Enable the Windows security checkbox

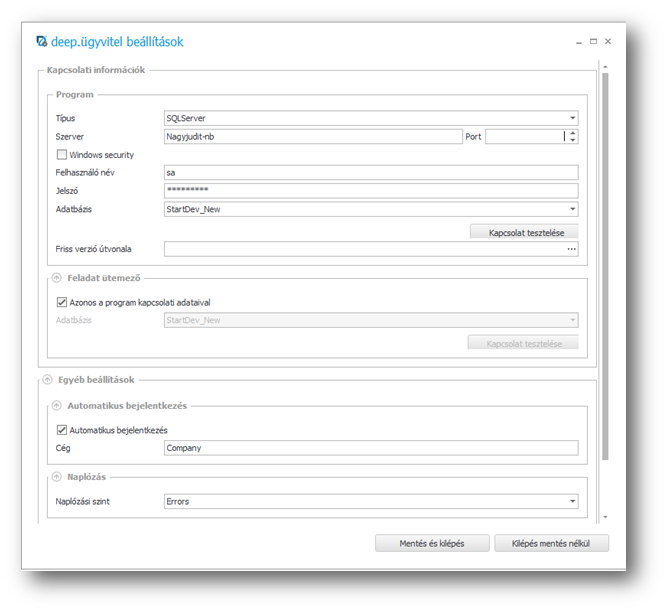click(62, 155)
